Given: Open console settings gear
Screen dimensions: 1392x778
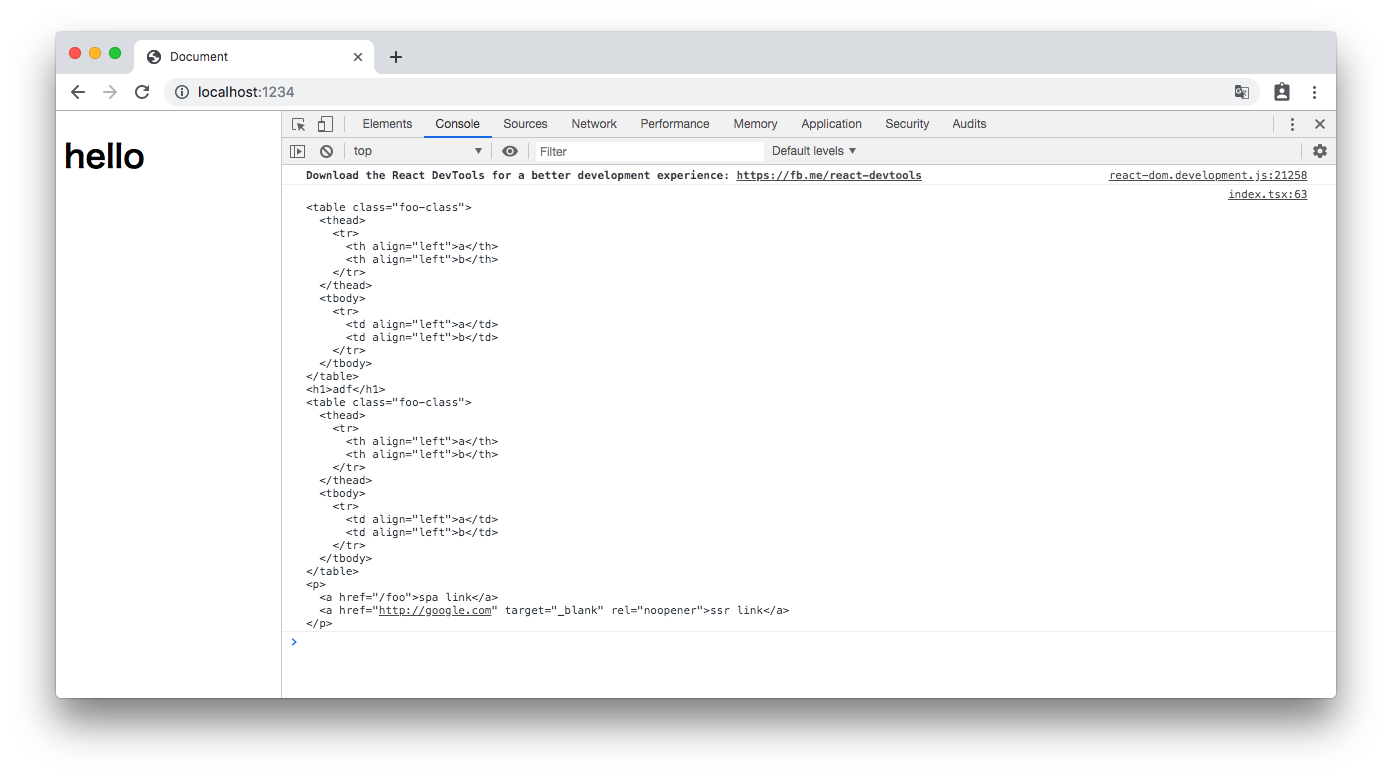Looking at the screenshot, I should [x=1320, y=151].
